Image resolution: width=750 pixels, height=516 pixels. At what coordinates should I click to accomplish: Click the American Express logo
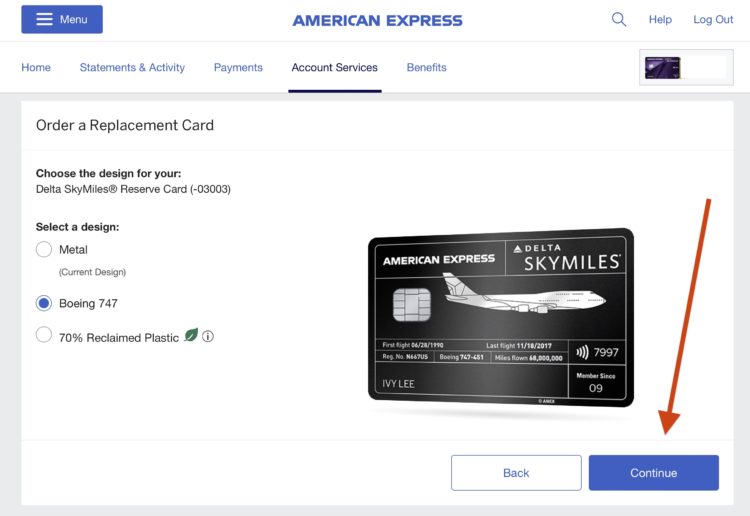tap(377, 20)
